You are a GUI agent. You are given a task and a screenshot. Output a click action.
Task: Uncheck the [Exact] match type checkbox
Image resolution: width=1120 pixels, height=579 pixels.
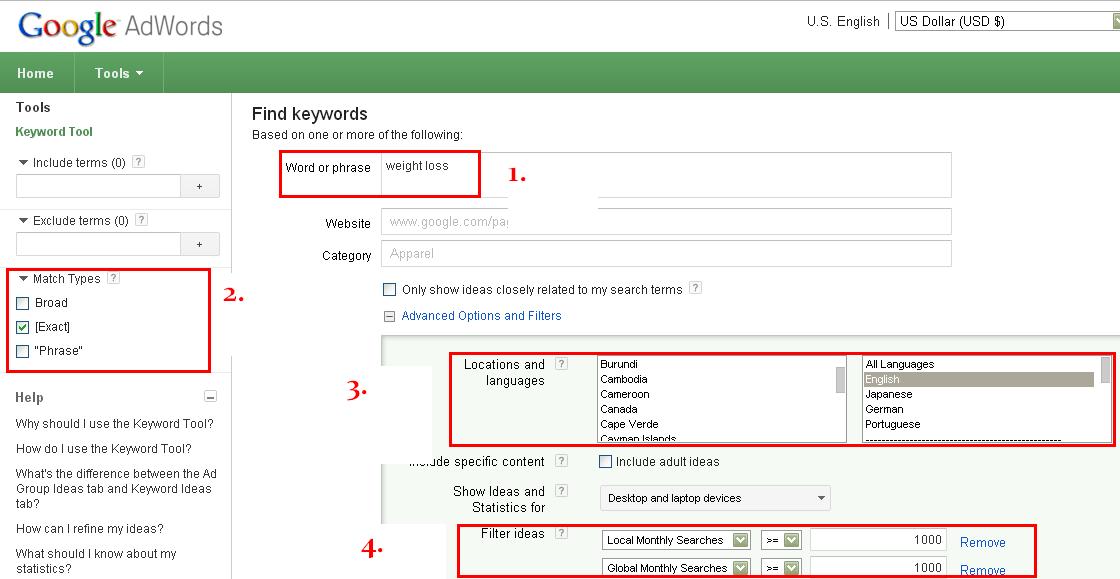tap(23, 327)
